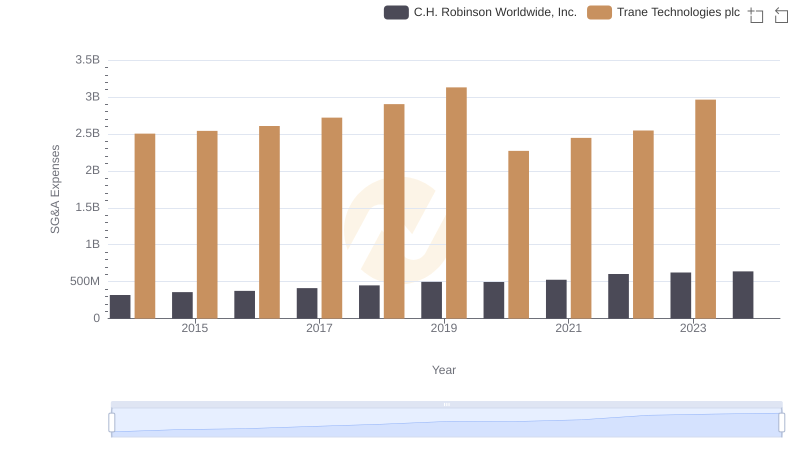Click the 2017 x-axis label
800x461 pixels.
pyautogui.click(x=319, y=328)
